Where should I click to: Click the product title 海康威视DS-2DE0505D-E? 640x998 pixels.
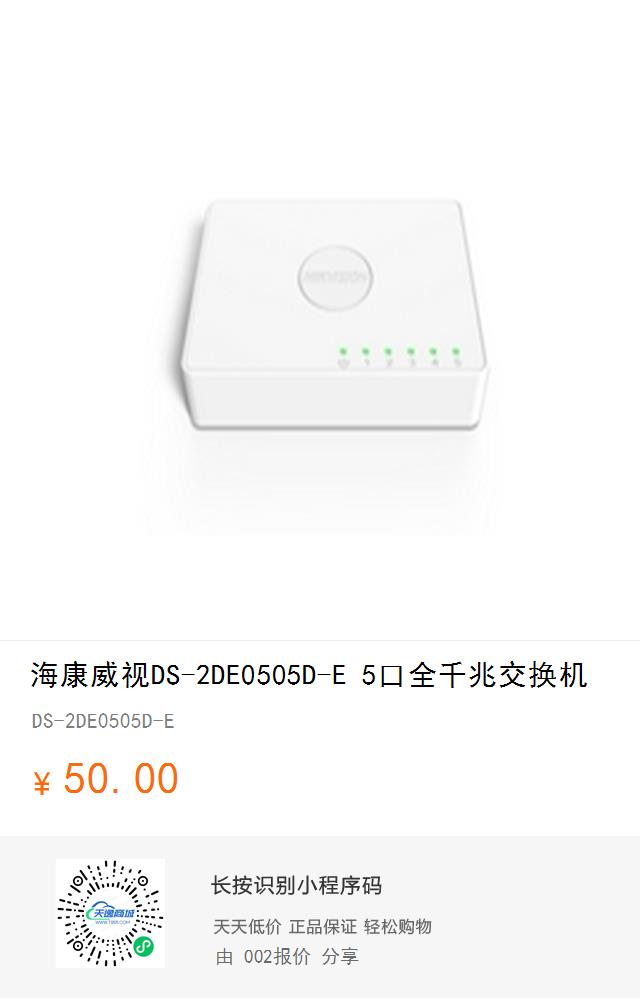(x=188, y=675)
